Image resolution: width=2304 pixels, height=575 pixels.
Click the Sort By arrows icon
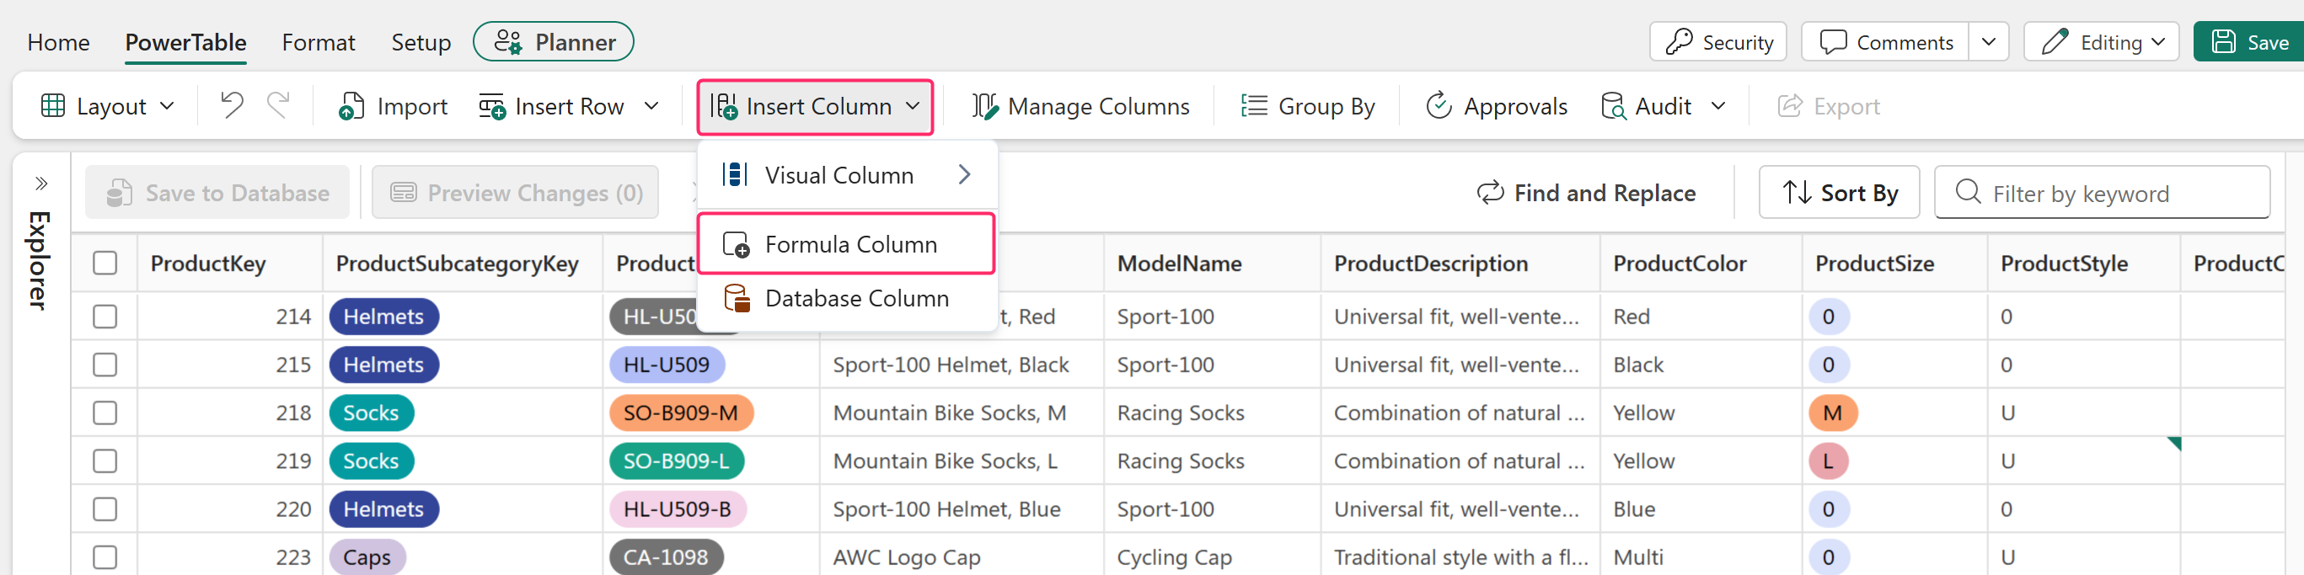(x=1797, y=192)
